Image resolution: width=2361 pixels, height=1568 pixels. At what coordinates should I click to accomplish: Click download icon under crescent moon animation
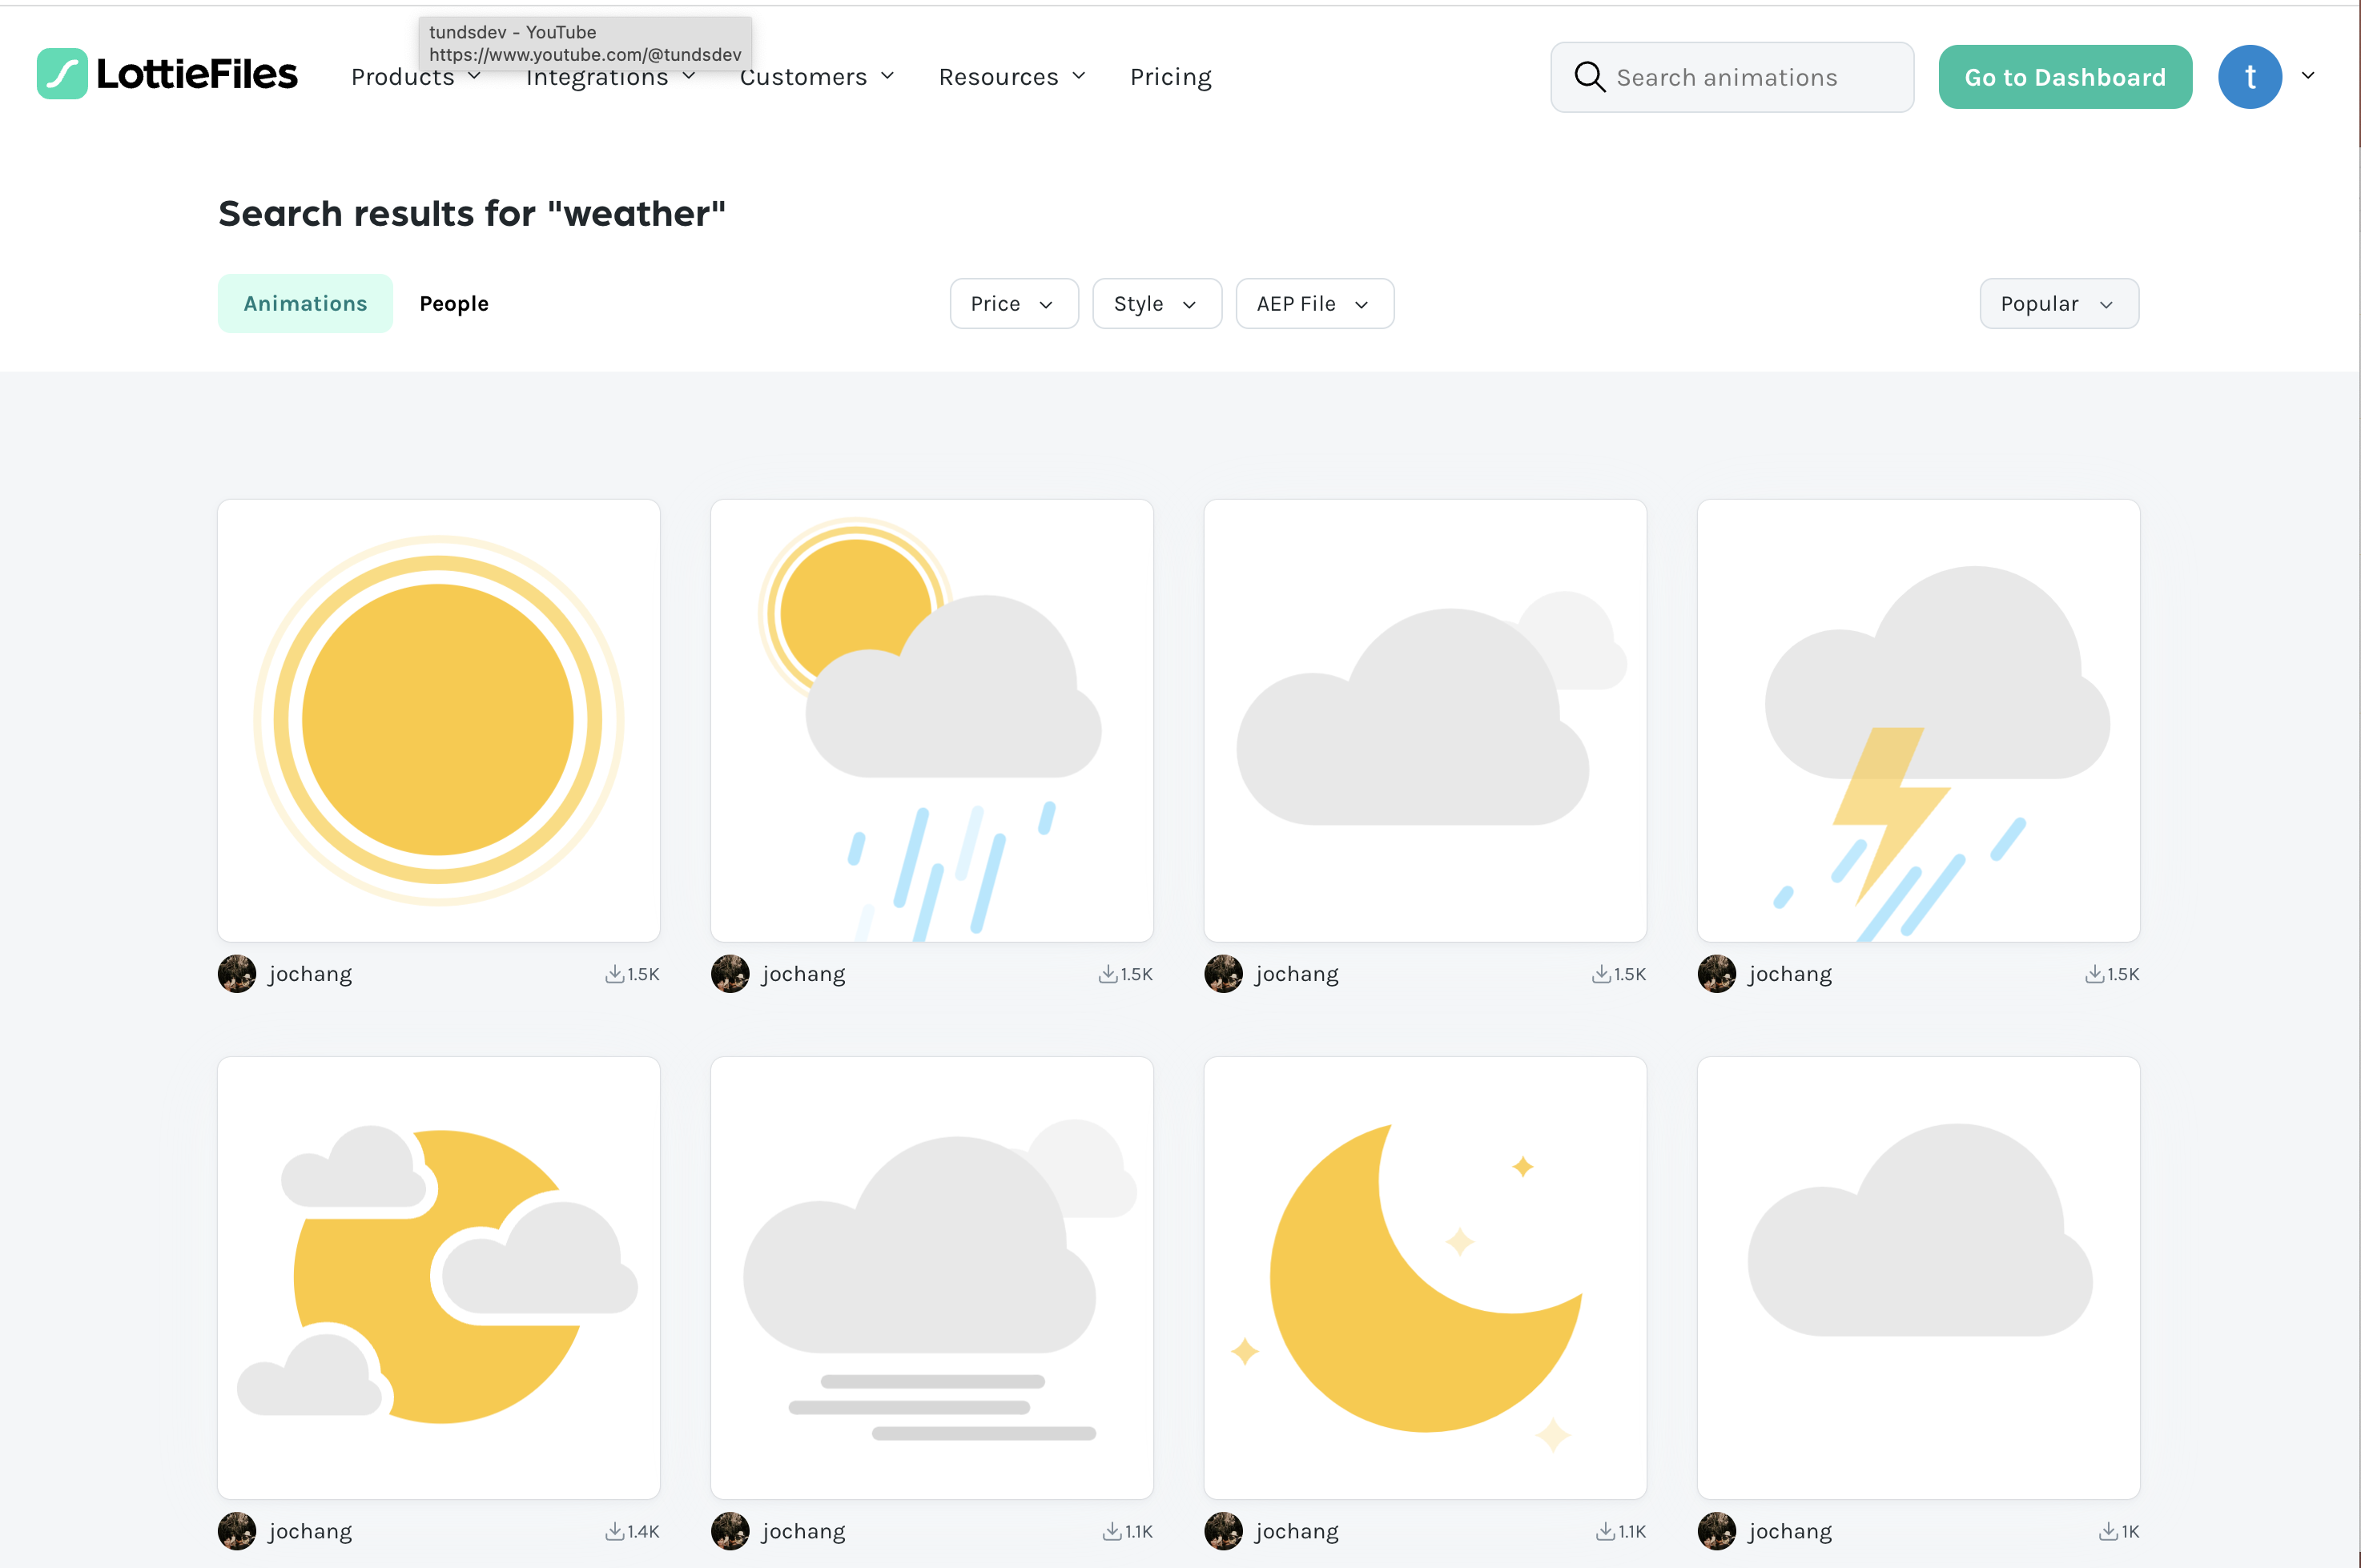tap(1604, 1531)
